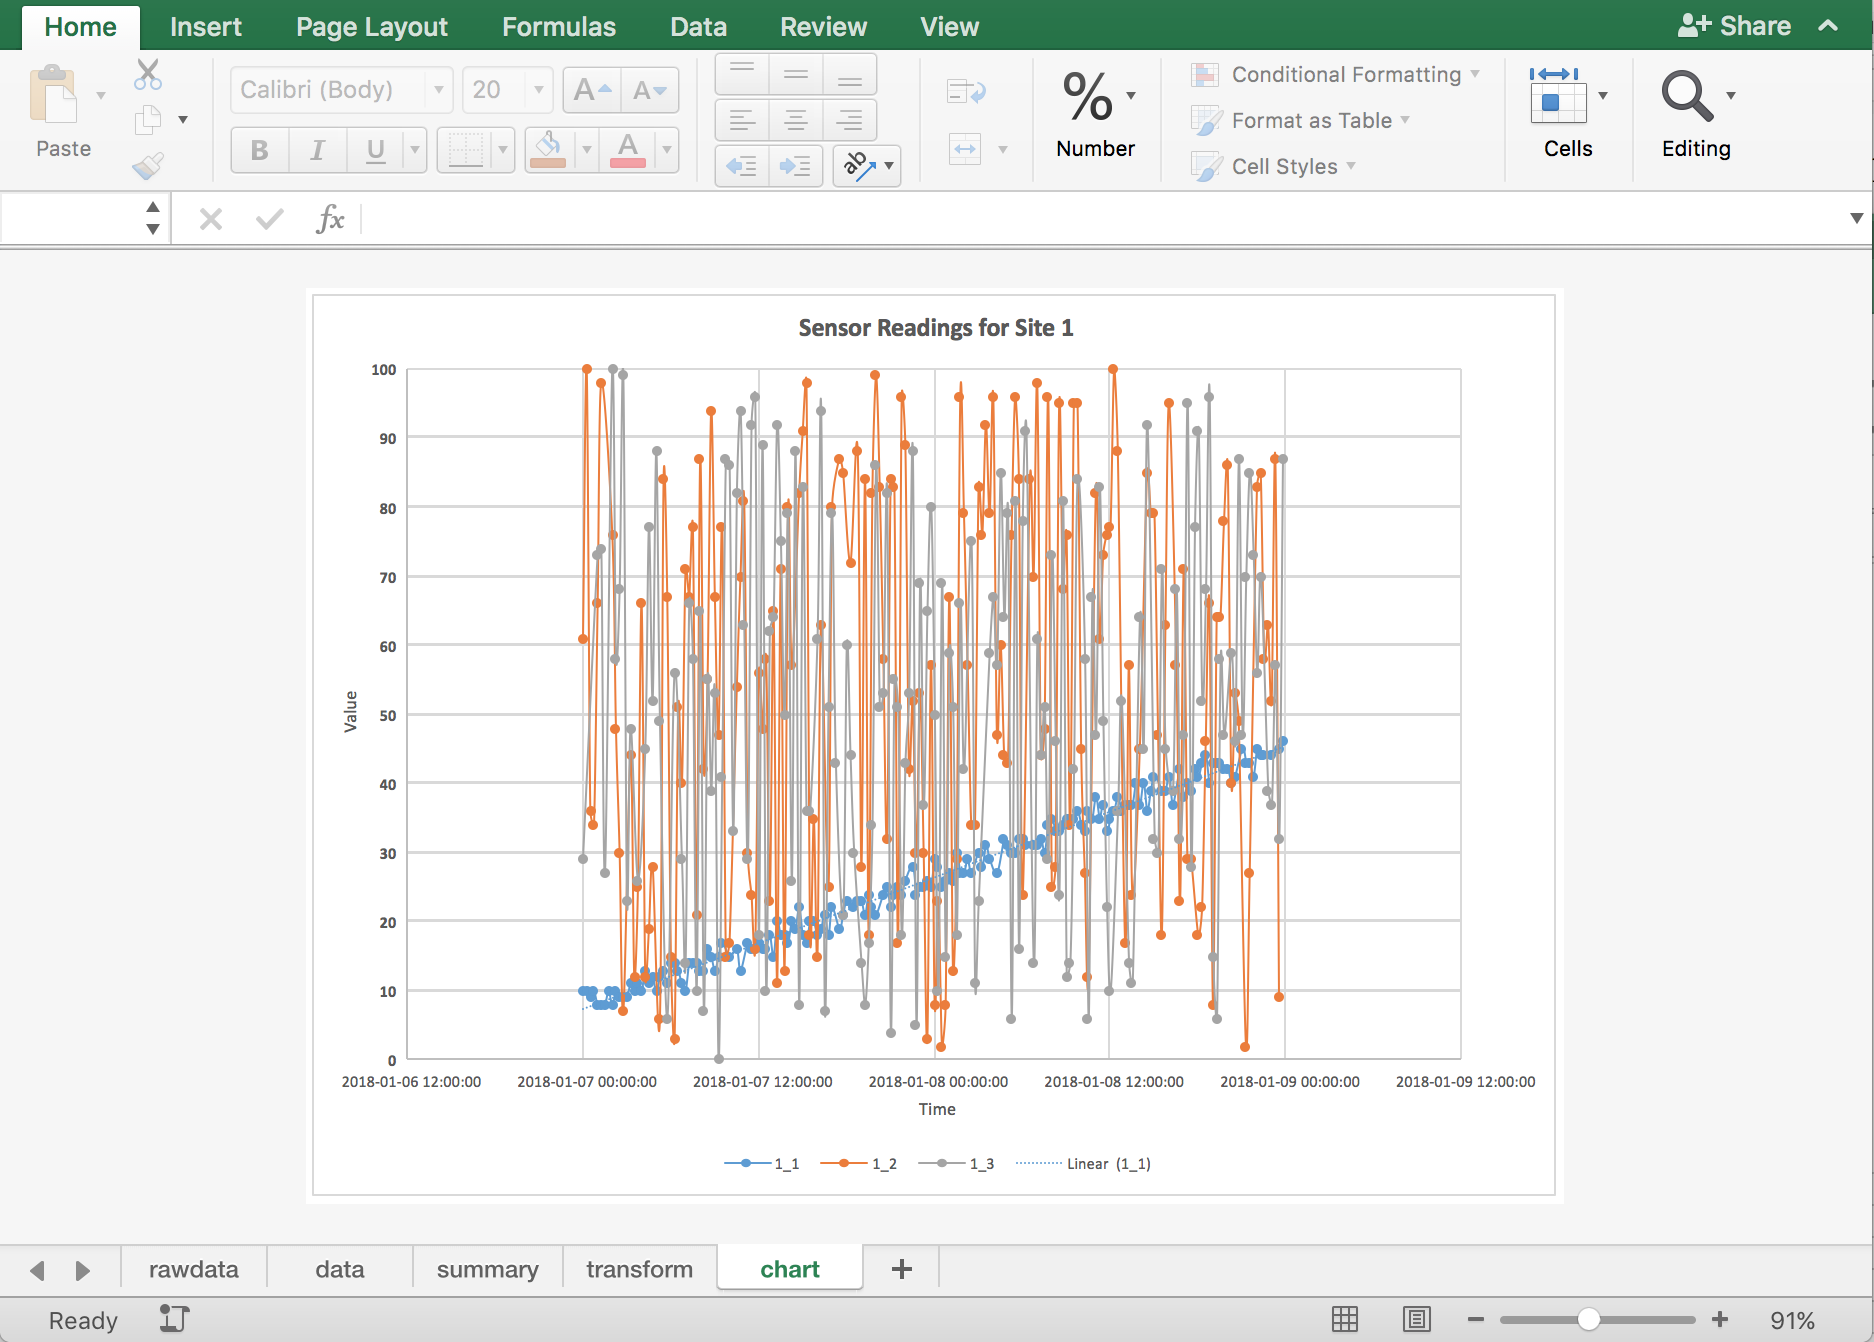
Task: Switch to the transform sheet tab
Action: point(640,1269)
